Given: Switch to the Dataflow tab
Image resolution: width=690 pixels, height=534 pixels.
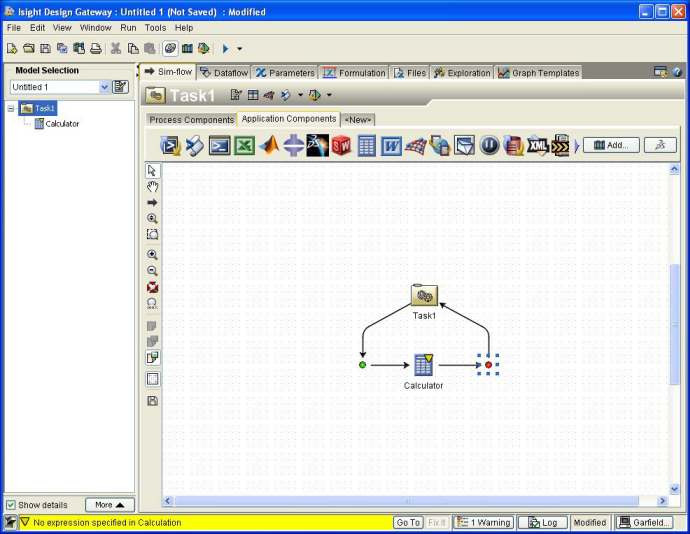Looking at the screenshot, I should tap(224, 73).
